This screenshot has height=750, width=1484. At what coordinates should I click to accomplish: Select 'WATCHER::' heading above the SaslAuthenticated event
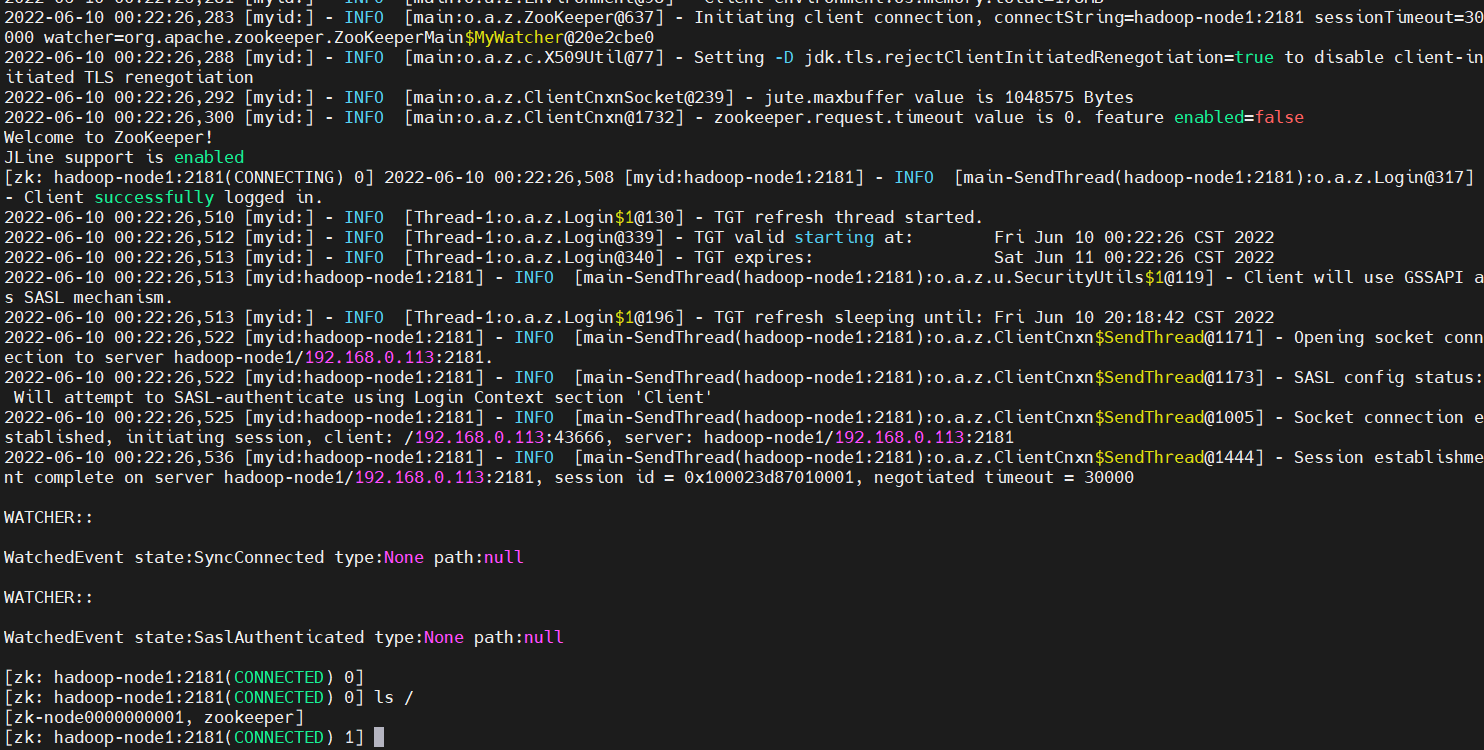(x=49, y=597)
